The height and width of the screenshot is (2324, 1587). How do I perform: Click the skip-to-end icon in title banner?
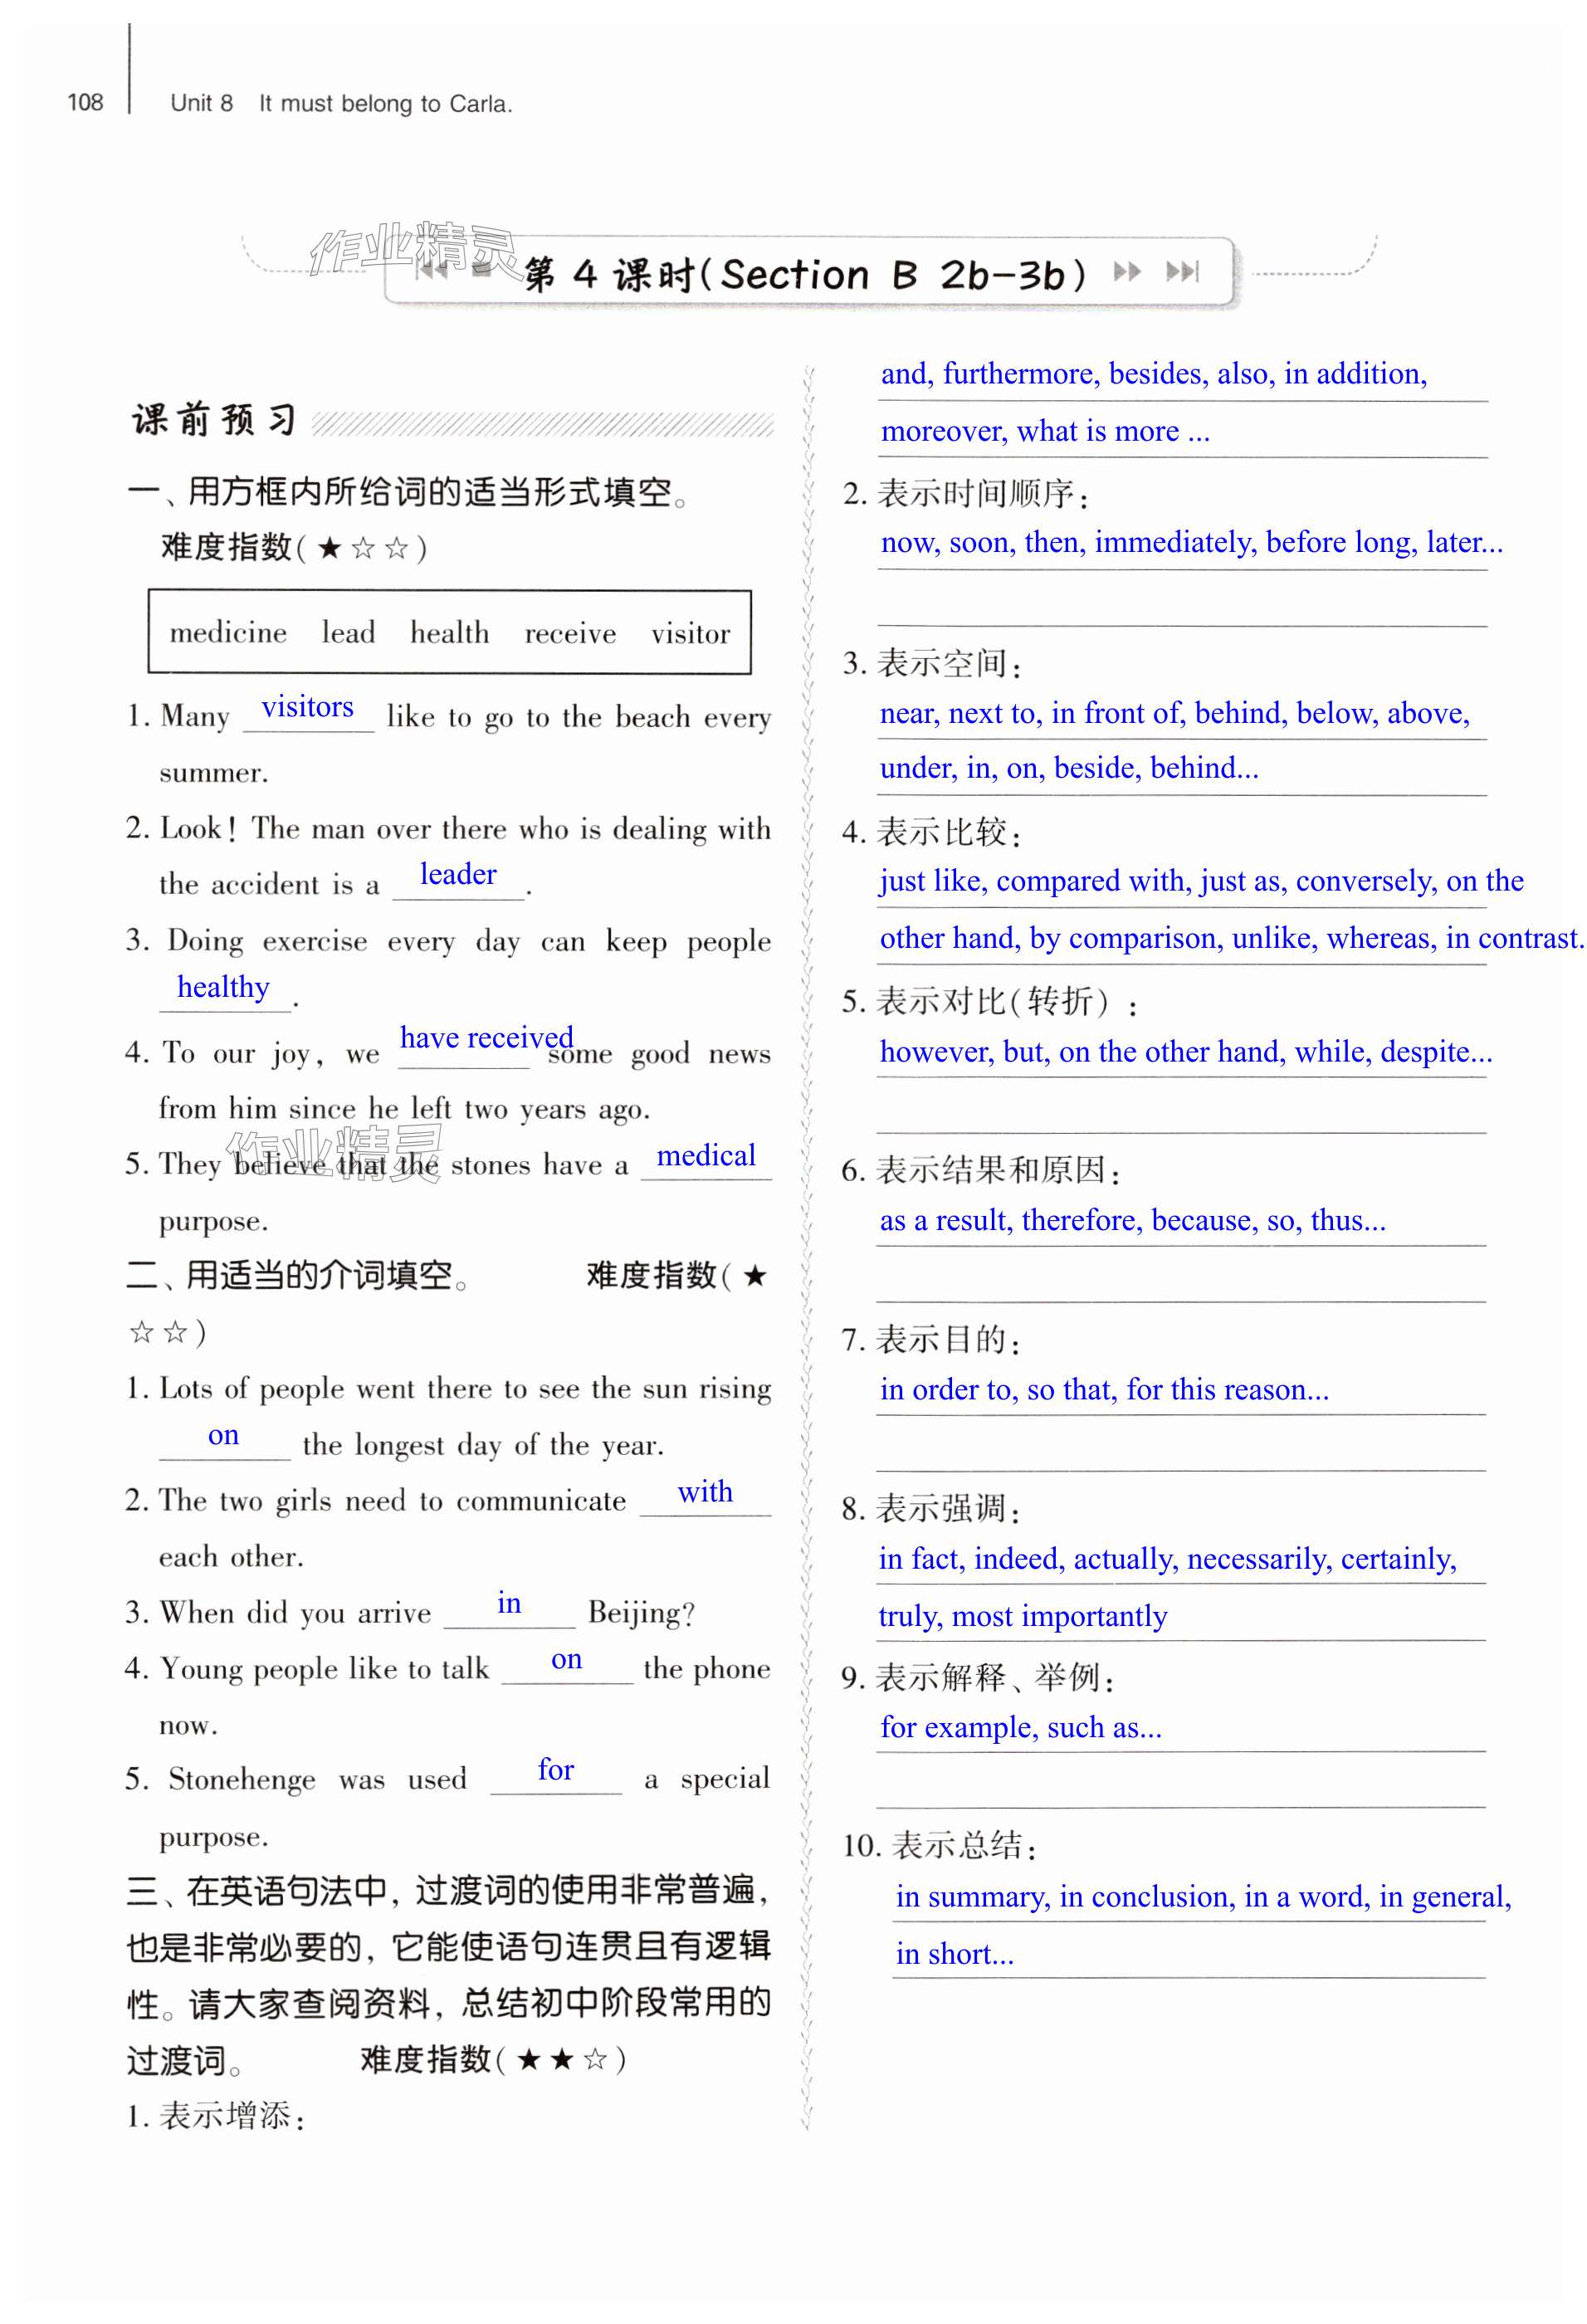tap(1182, 272)
